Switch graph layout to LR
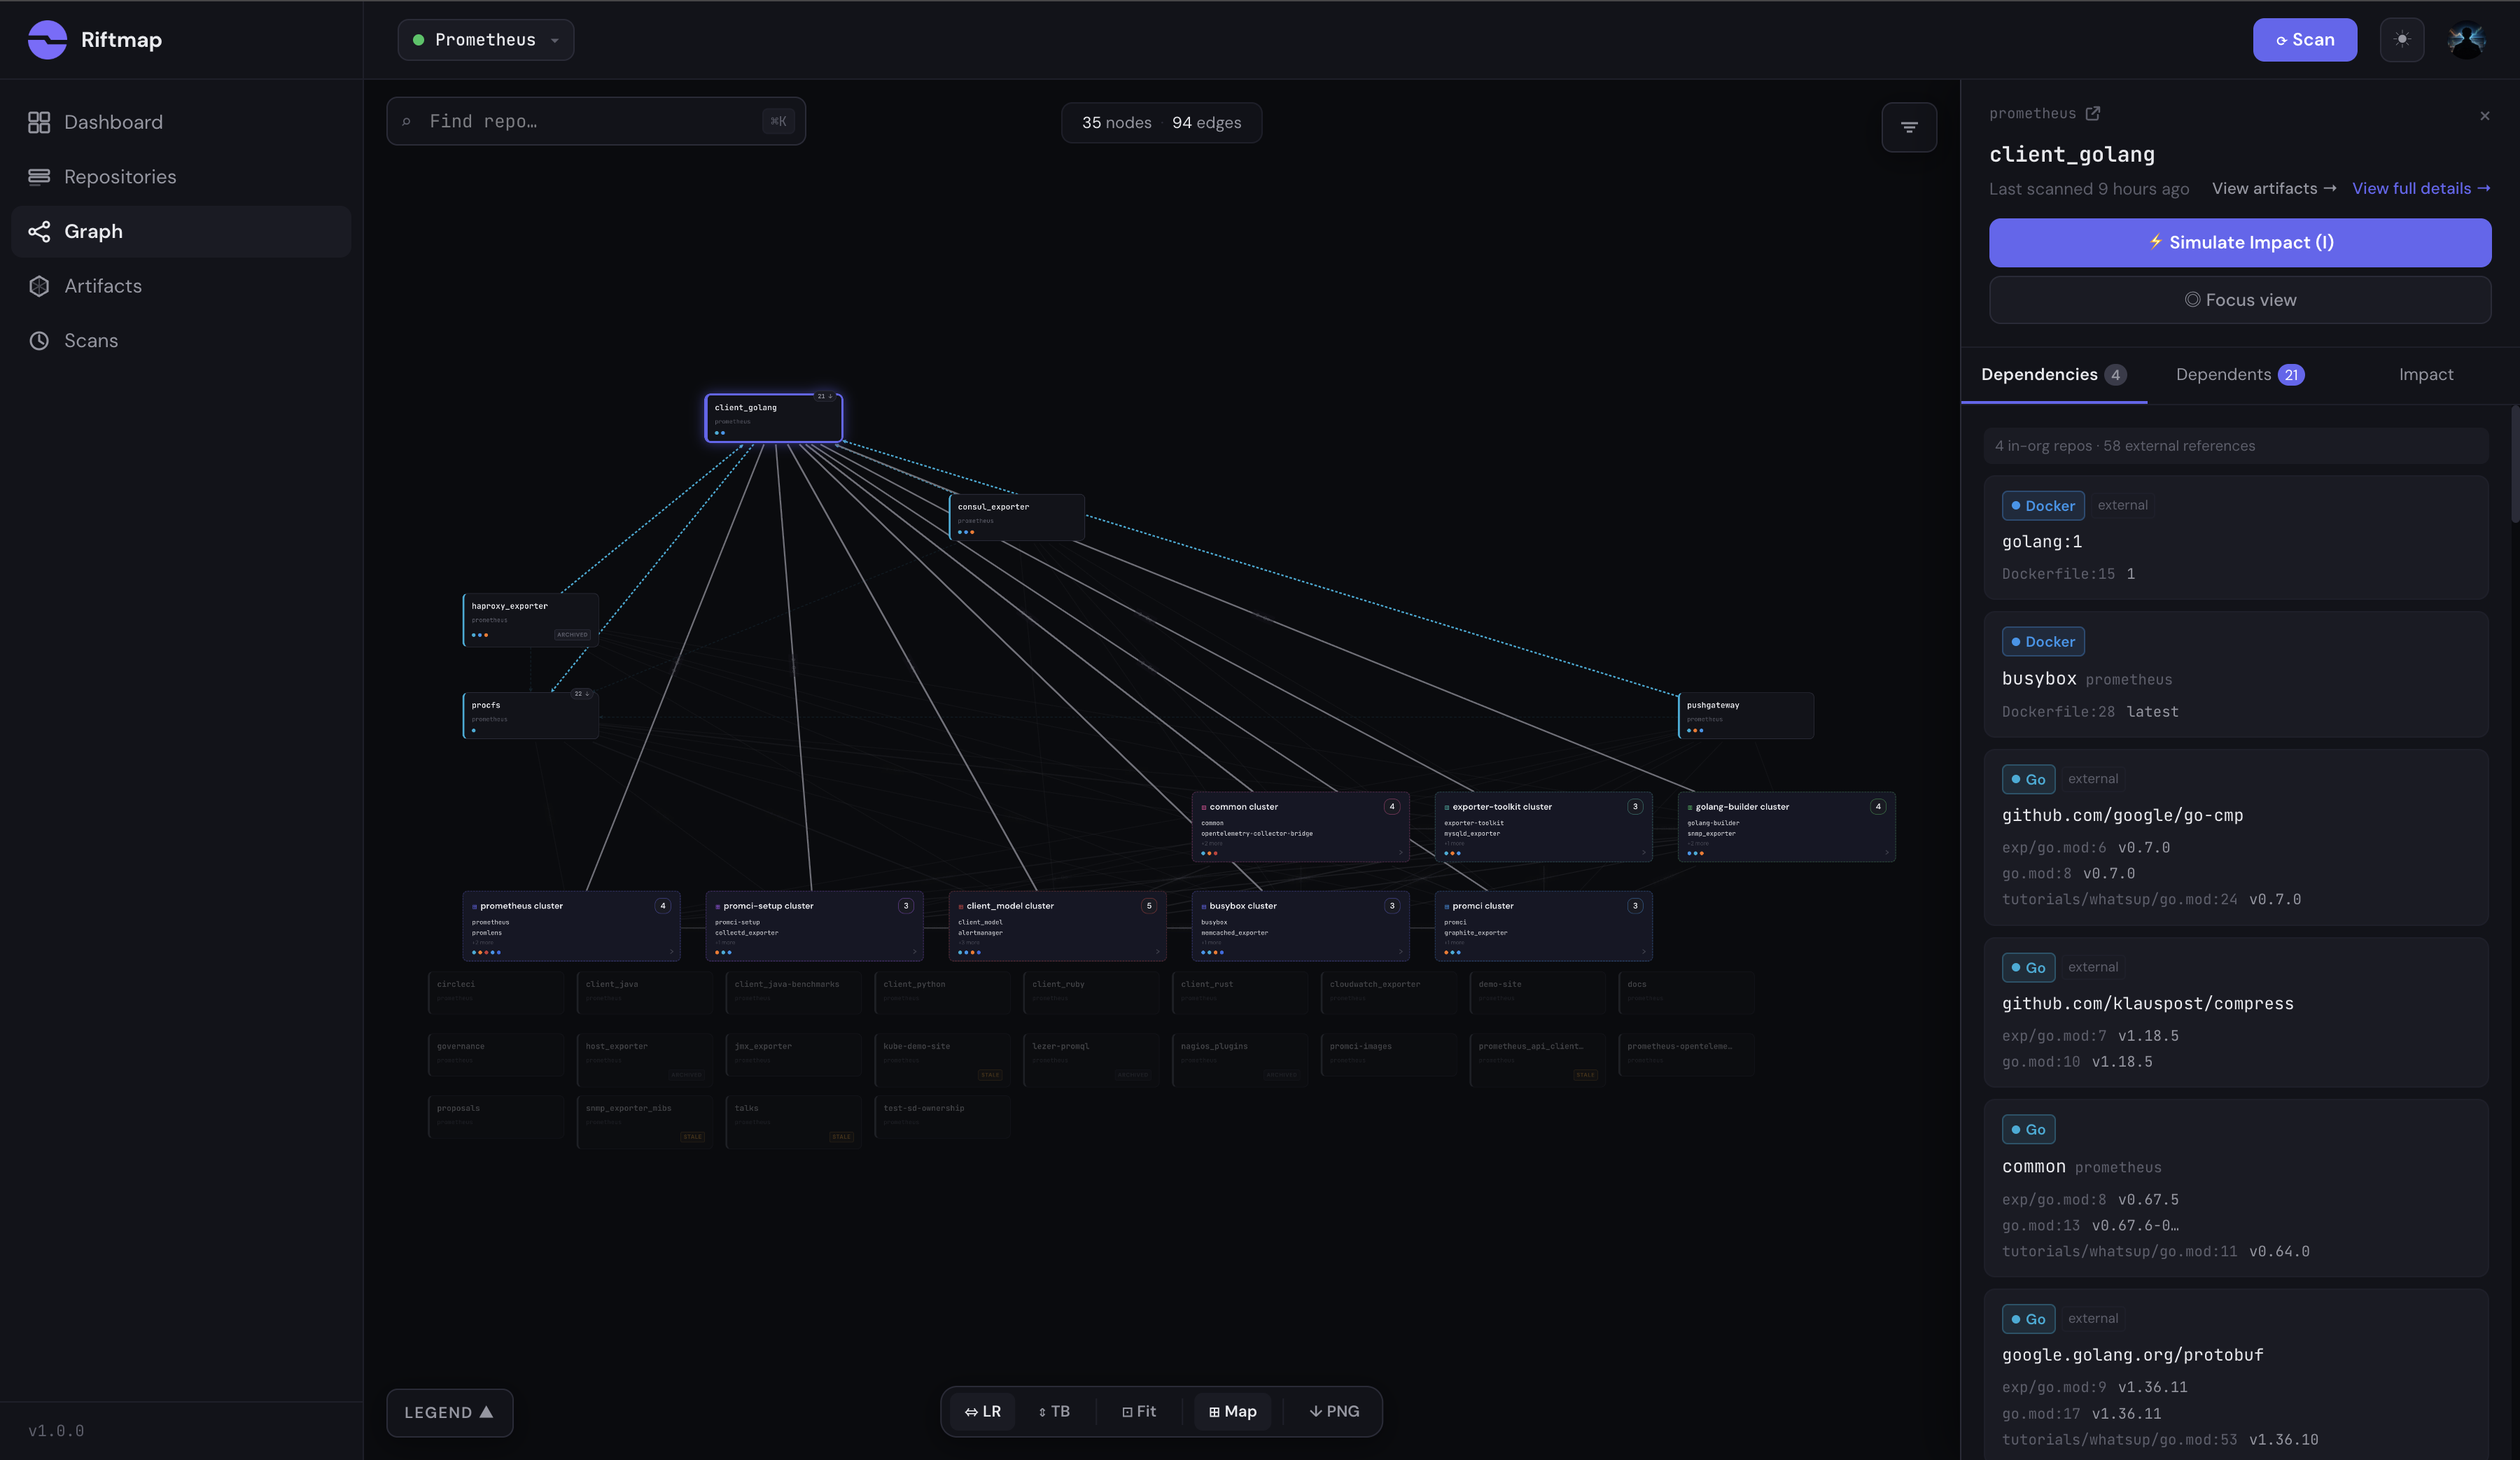Screen dimensions: 2520x1460 pos(982,1412)
